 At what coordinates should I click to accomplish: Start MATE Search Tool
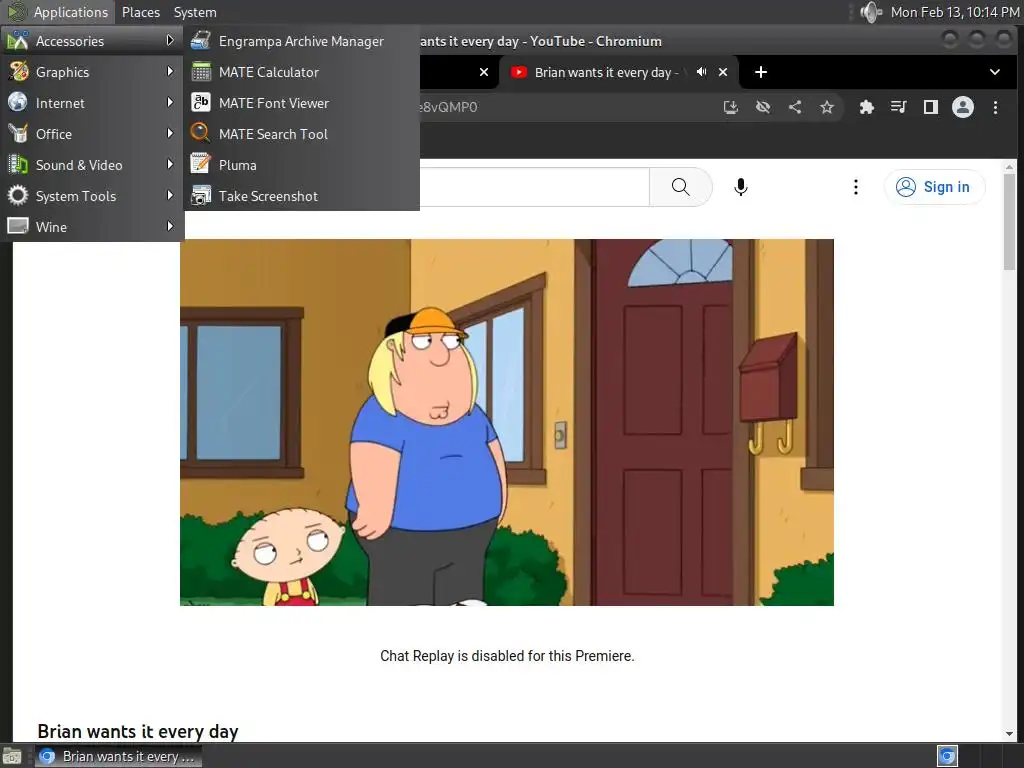click(x=302, y=134)
